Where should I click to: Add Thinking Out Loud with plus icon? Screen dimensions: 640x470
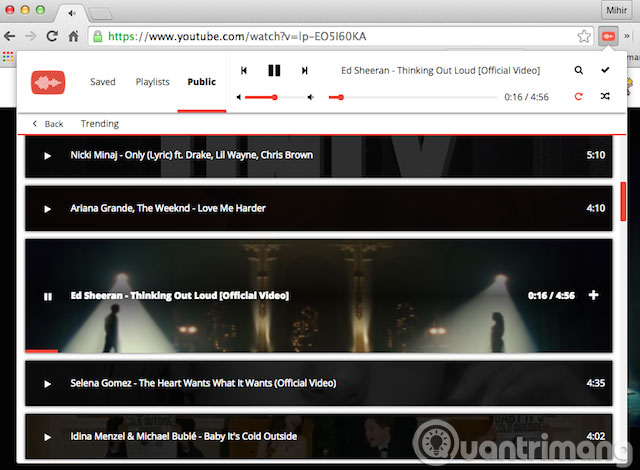click(593, 295)
